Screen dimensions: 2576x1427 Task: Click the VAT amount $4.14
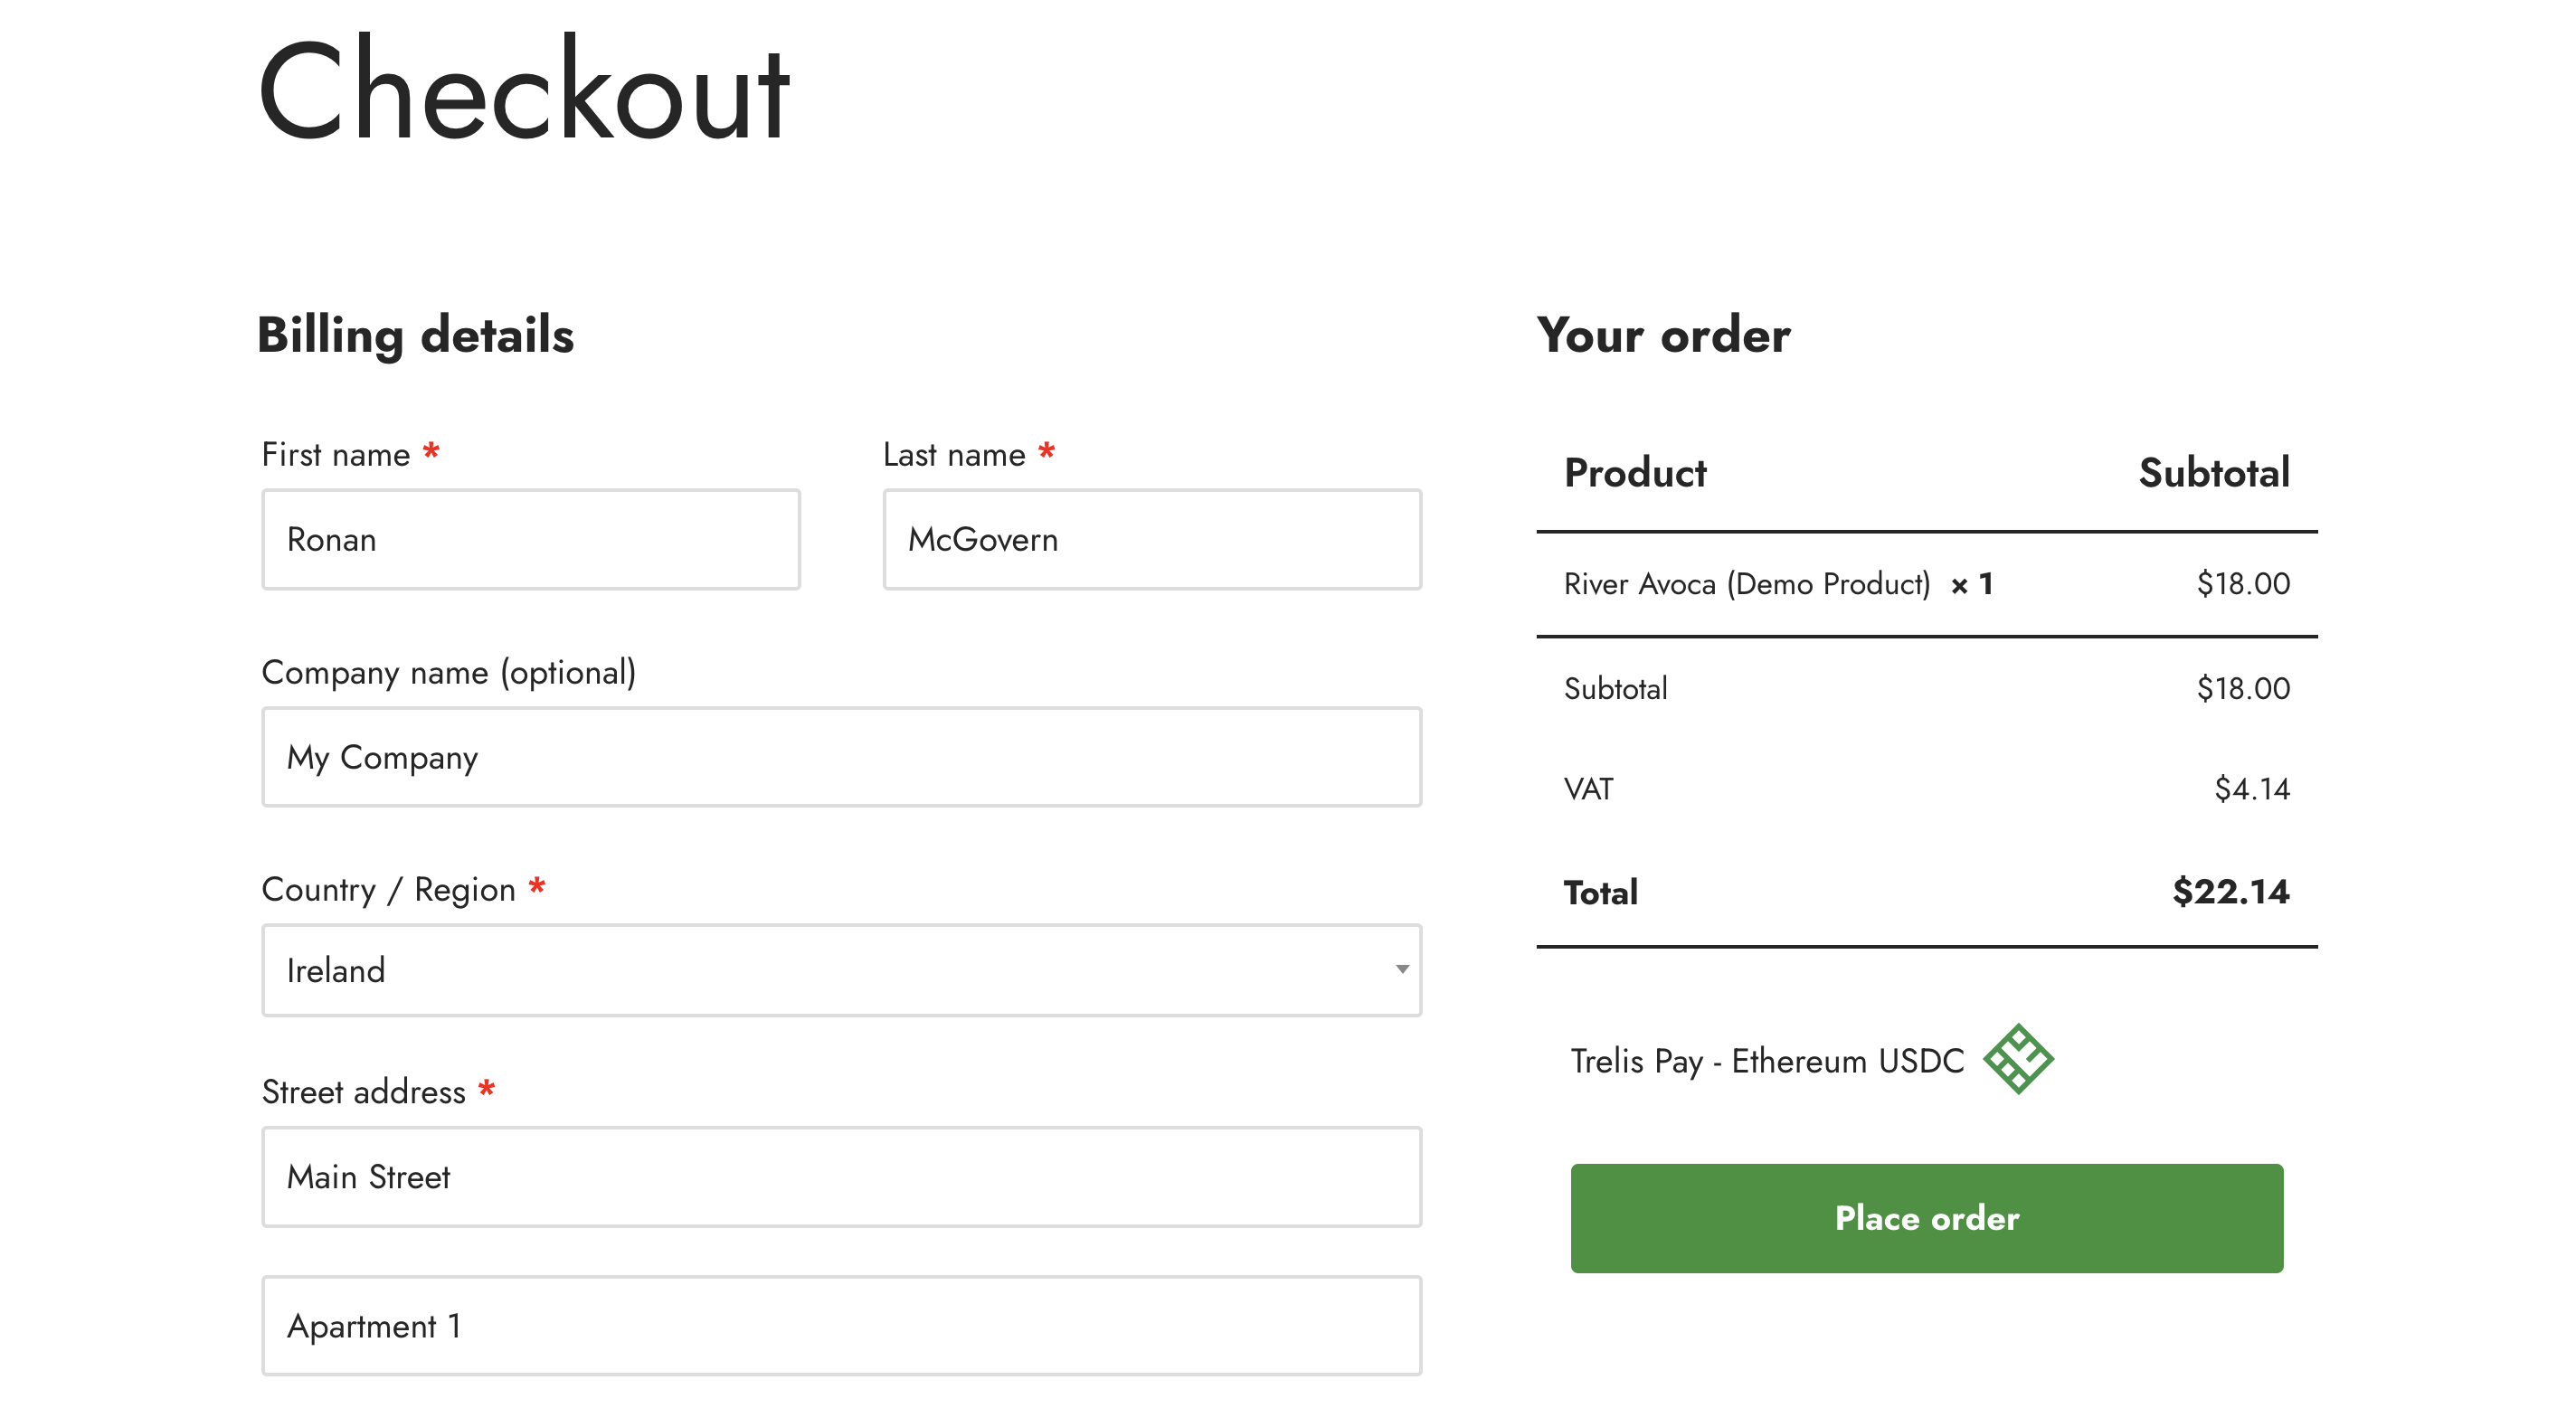(2252, 789)
